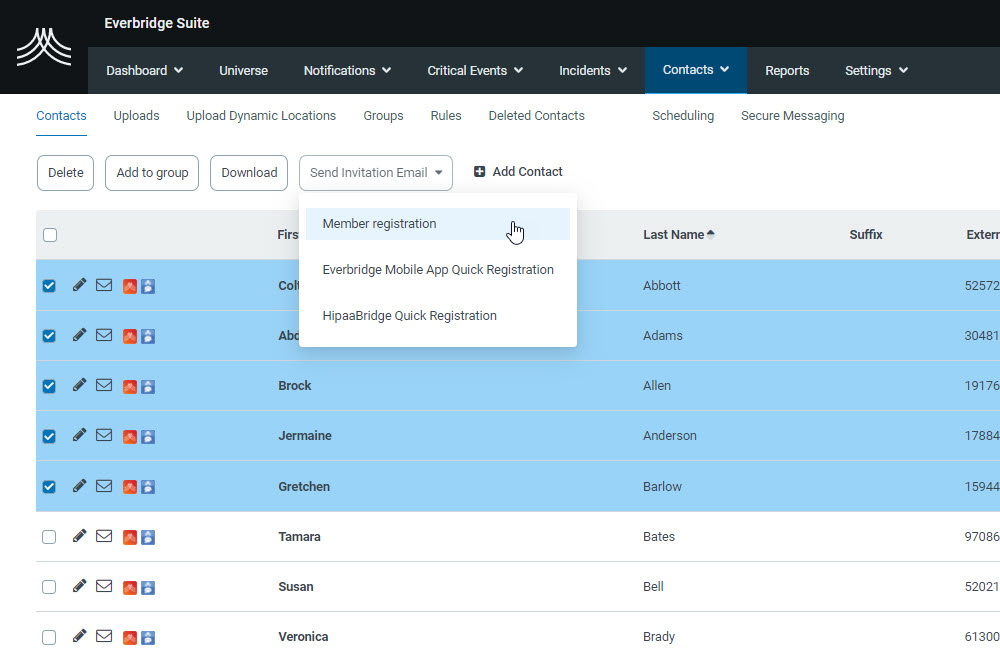The image size is (1000, 653).
Task: Switch to the Rules tab
Action: click(446, 115)
